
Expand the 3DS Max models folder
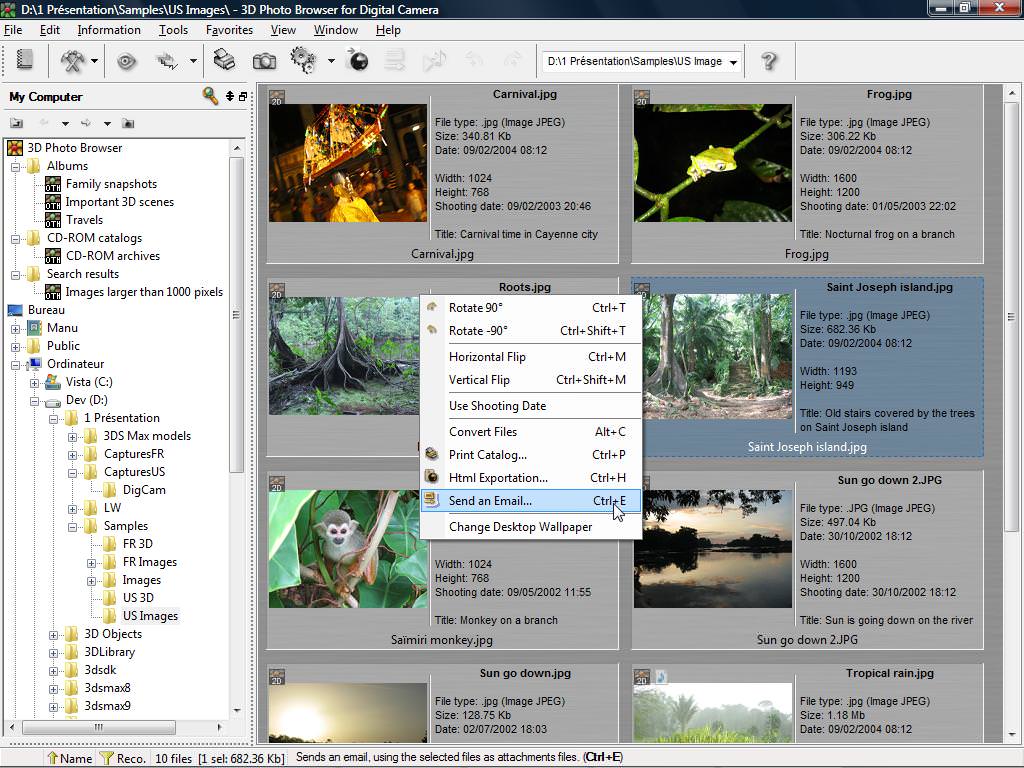[72, 437]
